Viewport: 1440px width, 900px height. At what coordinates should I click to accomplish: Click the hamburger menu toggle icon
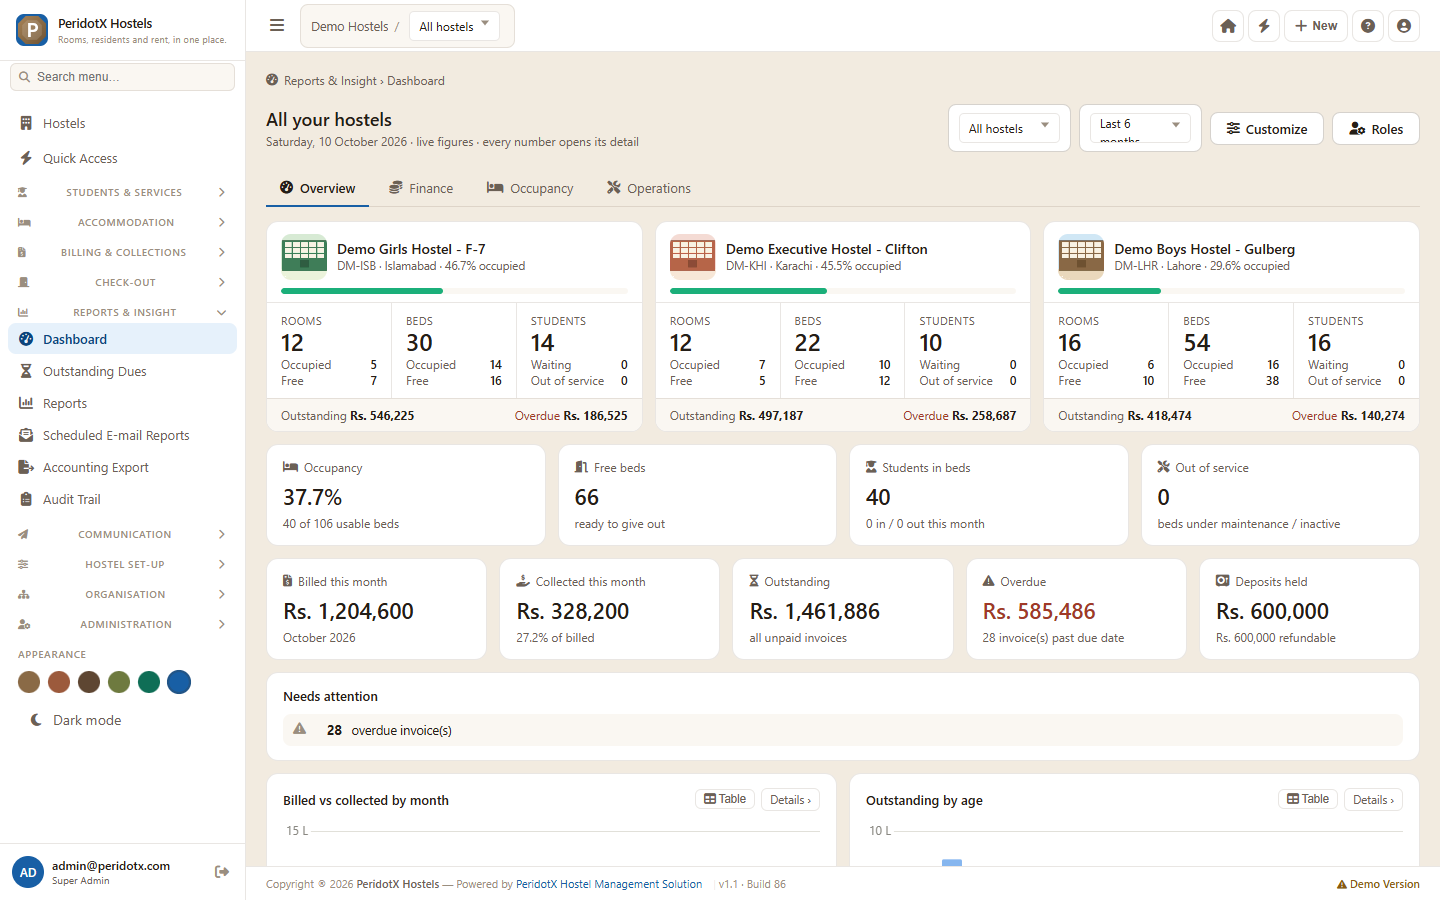click(277, 26)
